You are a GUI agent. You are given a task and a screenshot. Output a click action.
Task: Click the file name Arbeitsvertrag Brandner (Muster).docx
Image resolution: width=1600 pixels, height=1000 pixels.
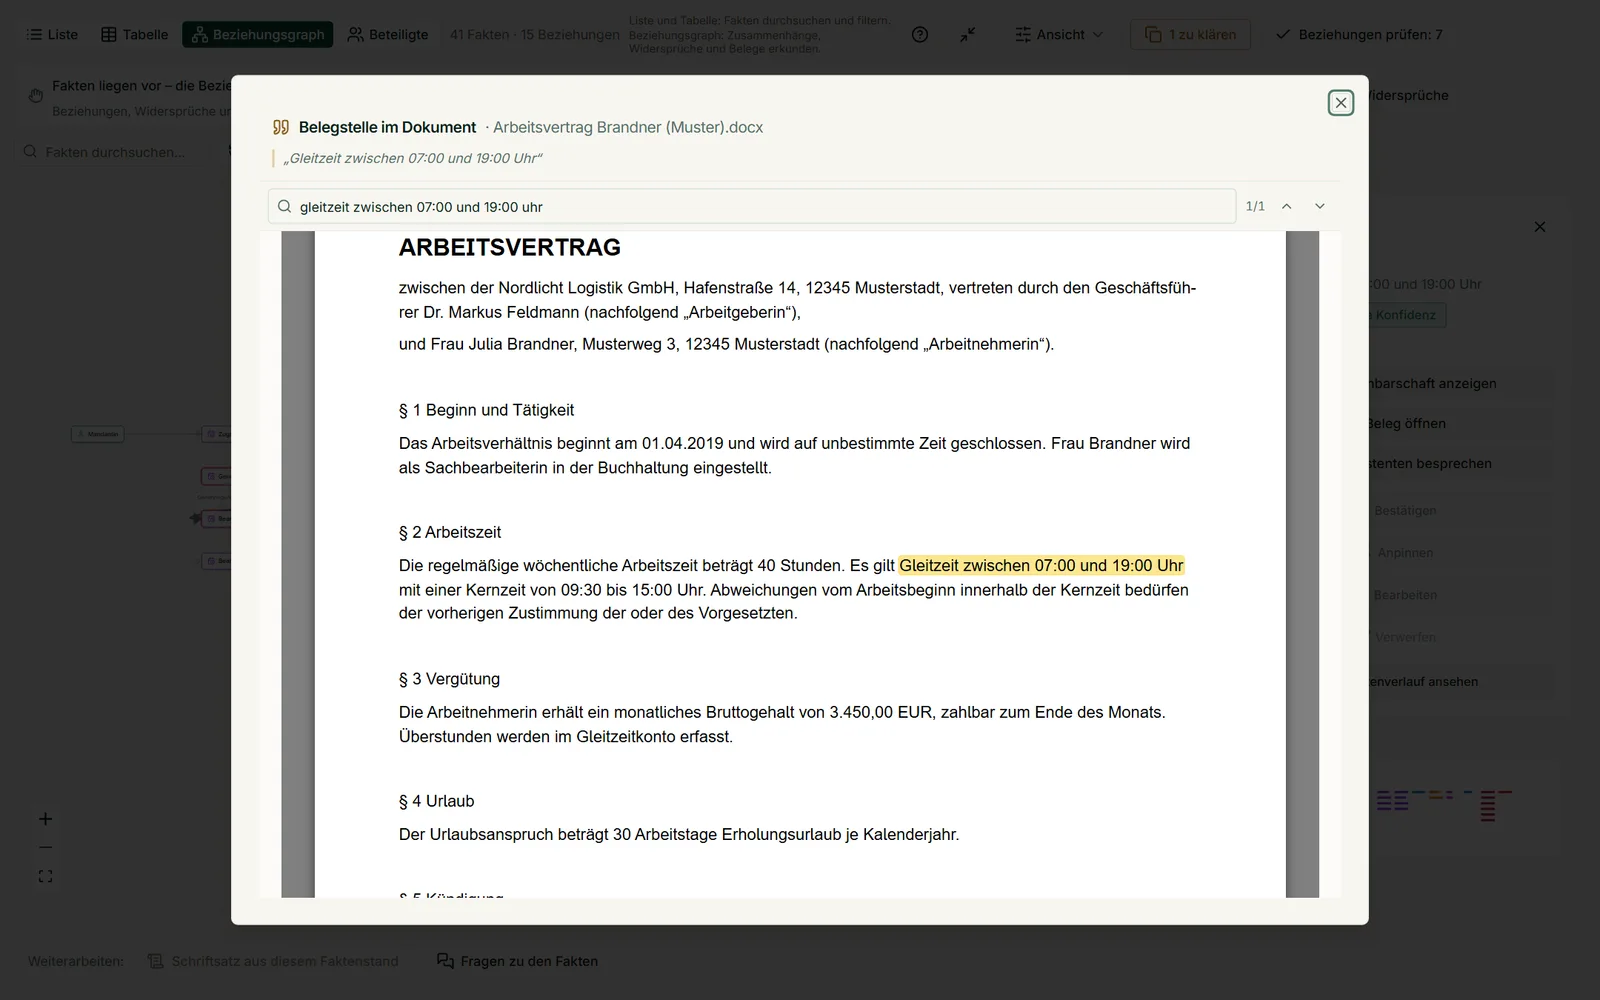(x=628, y=127)
